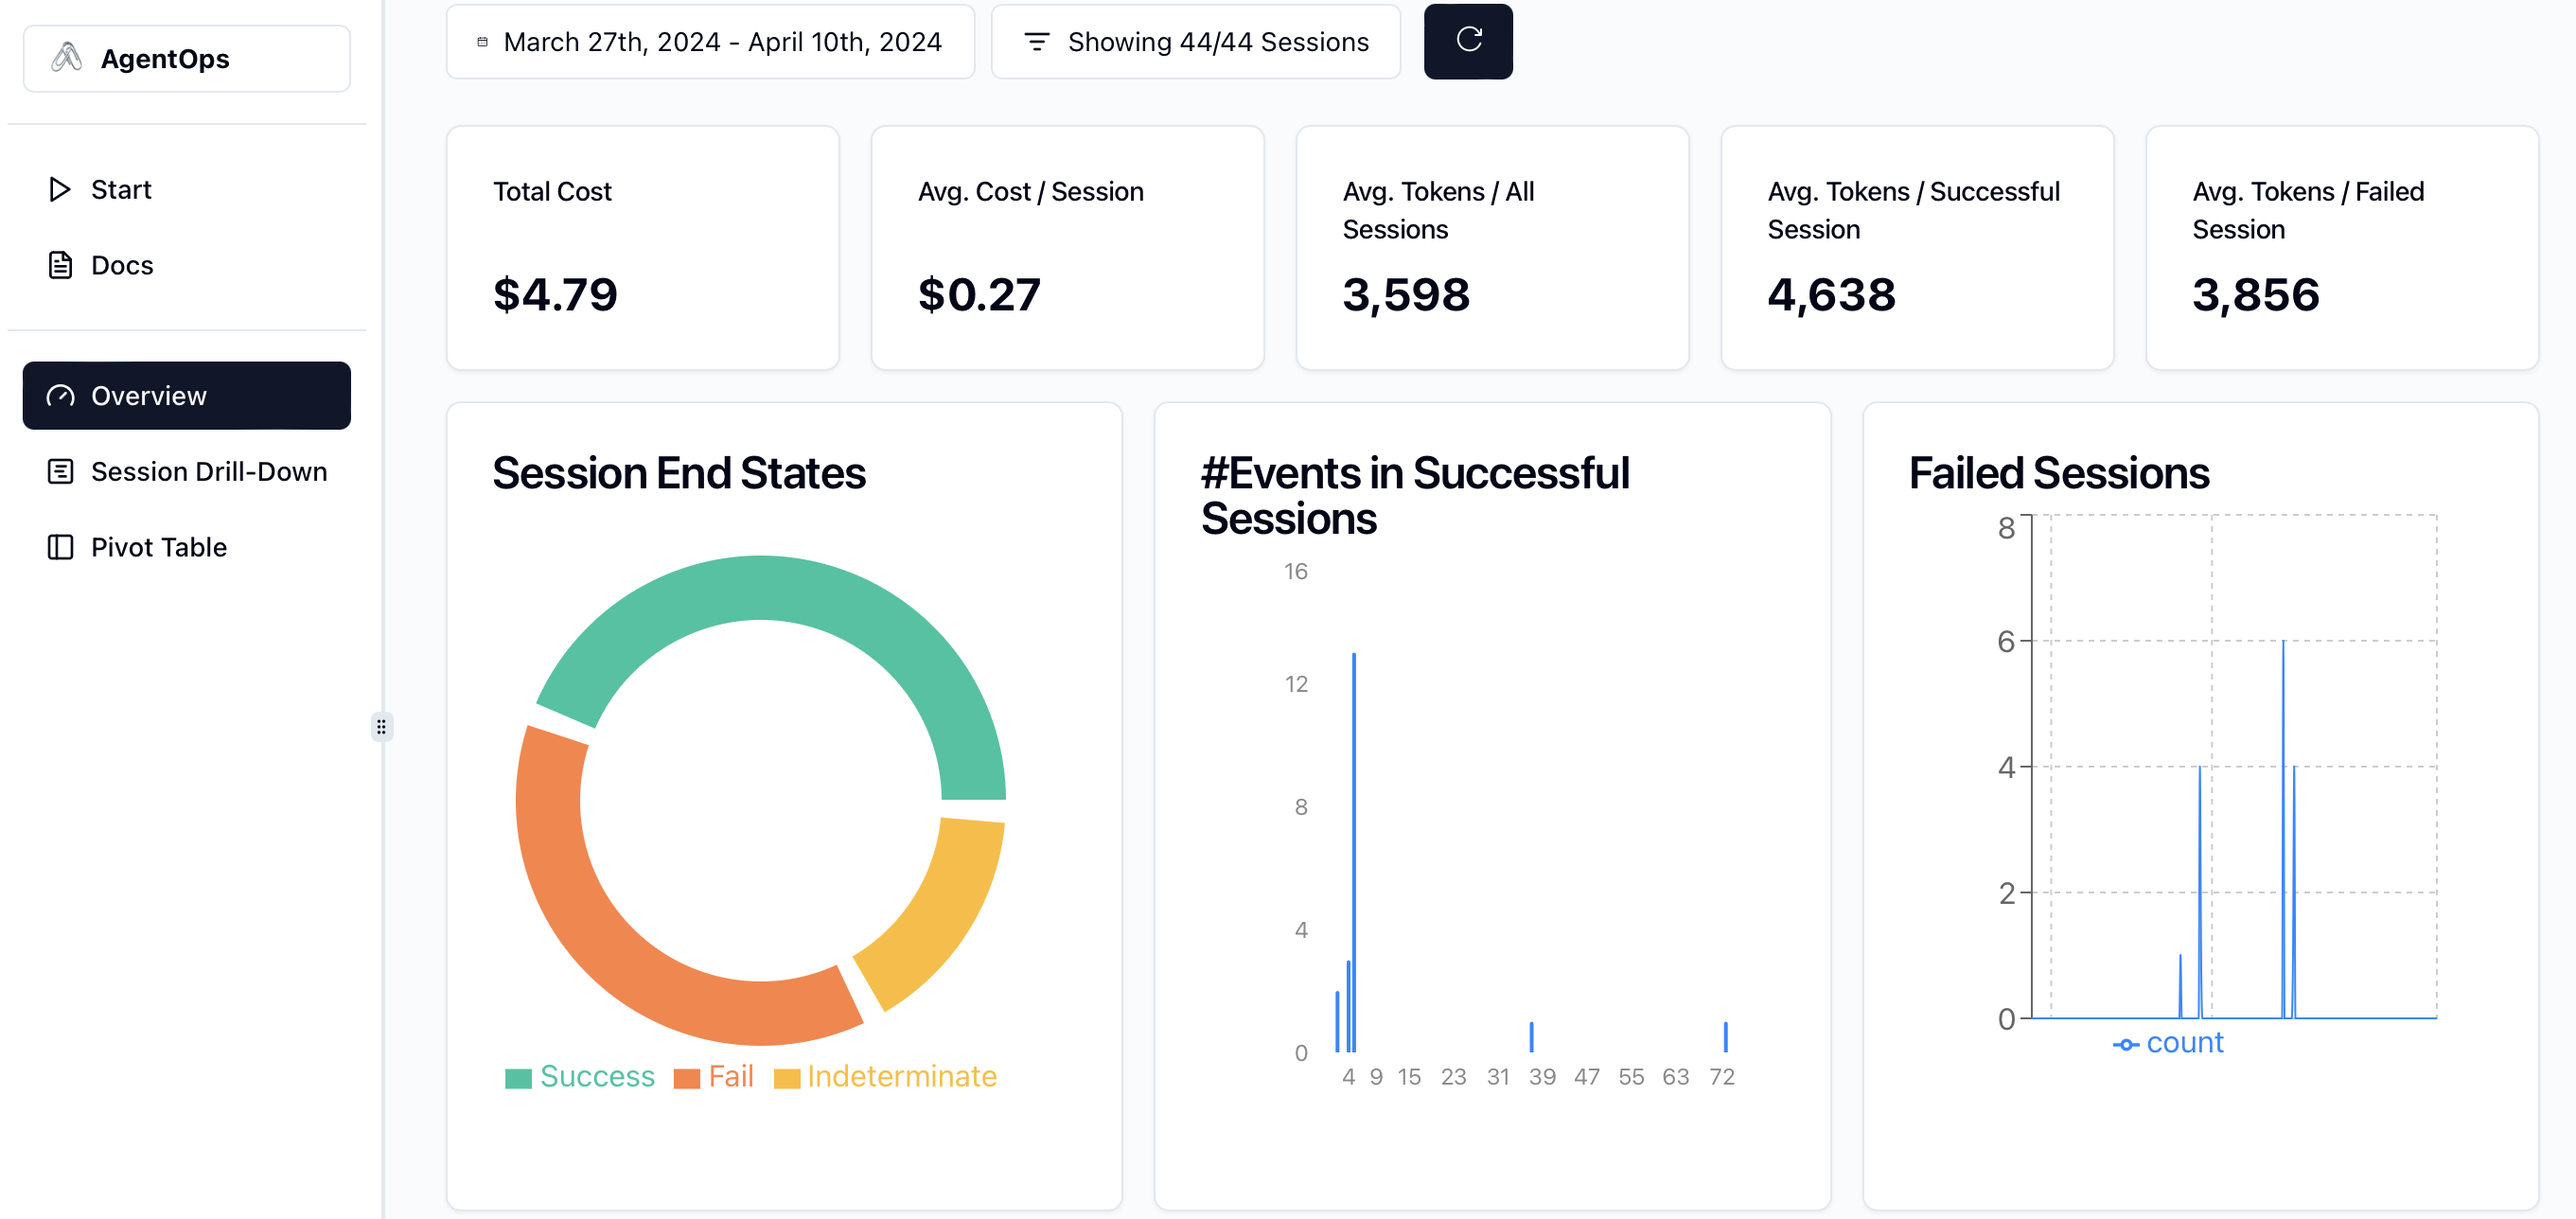Open the date range picker
Screen dimensions: 2576x1219
[x=710, y=42]
